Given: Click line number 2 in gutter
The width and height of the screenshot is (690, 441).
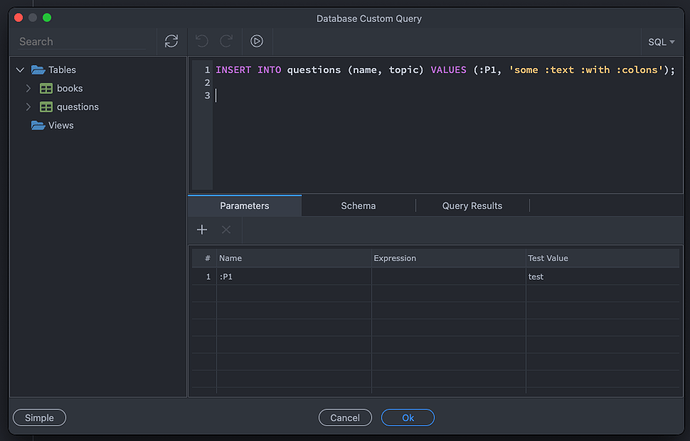Looking at the screenshot, I should 207,83.
